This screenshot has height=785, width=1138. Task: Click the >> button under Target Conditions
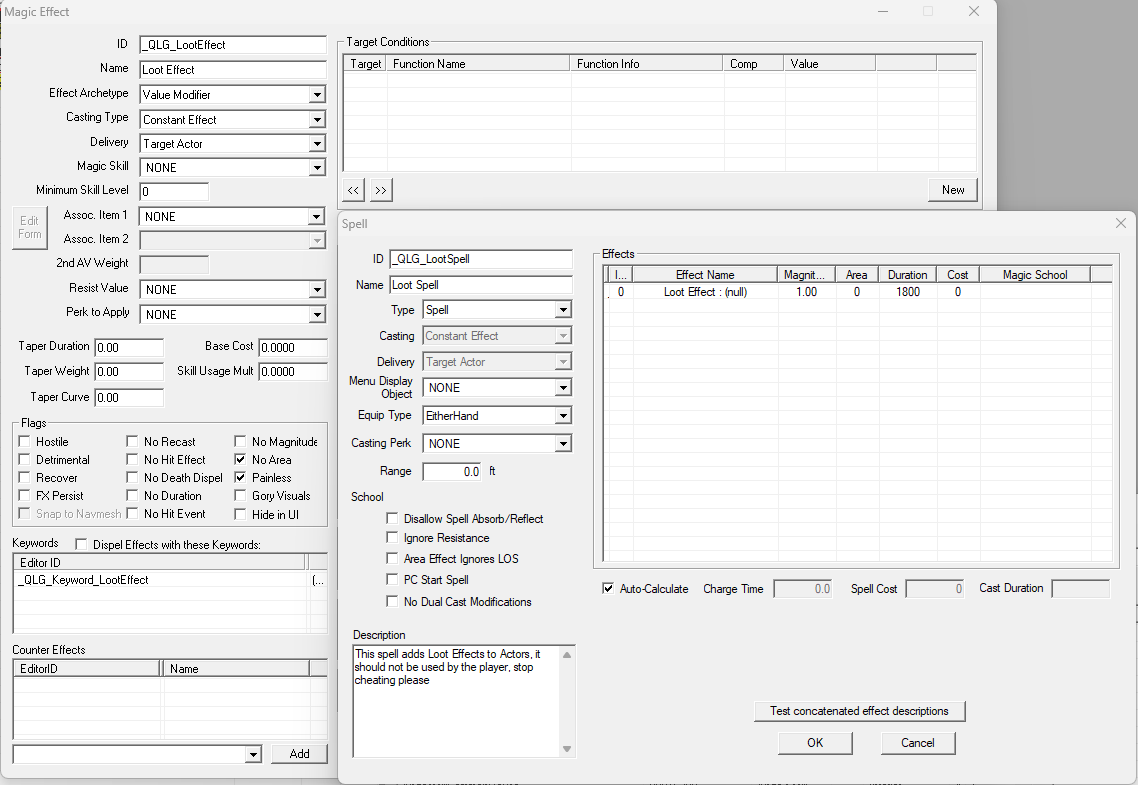tap(380, 190)
